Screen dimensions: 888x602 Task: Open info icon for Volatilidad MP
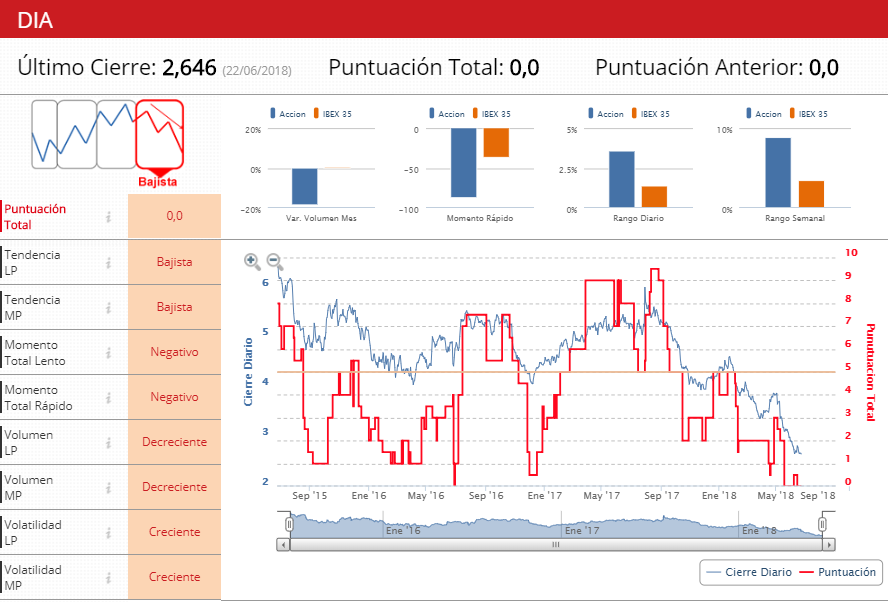coord(108,577)
